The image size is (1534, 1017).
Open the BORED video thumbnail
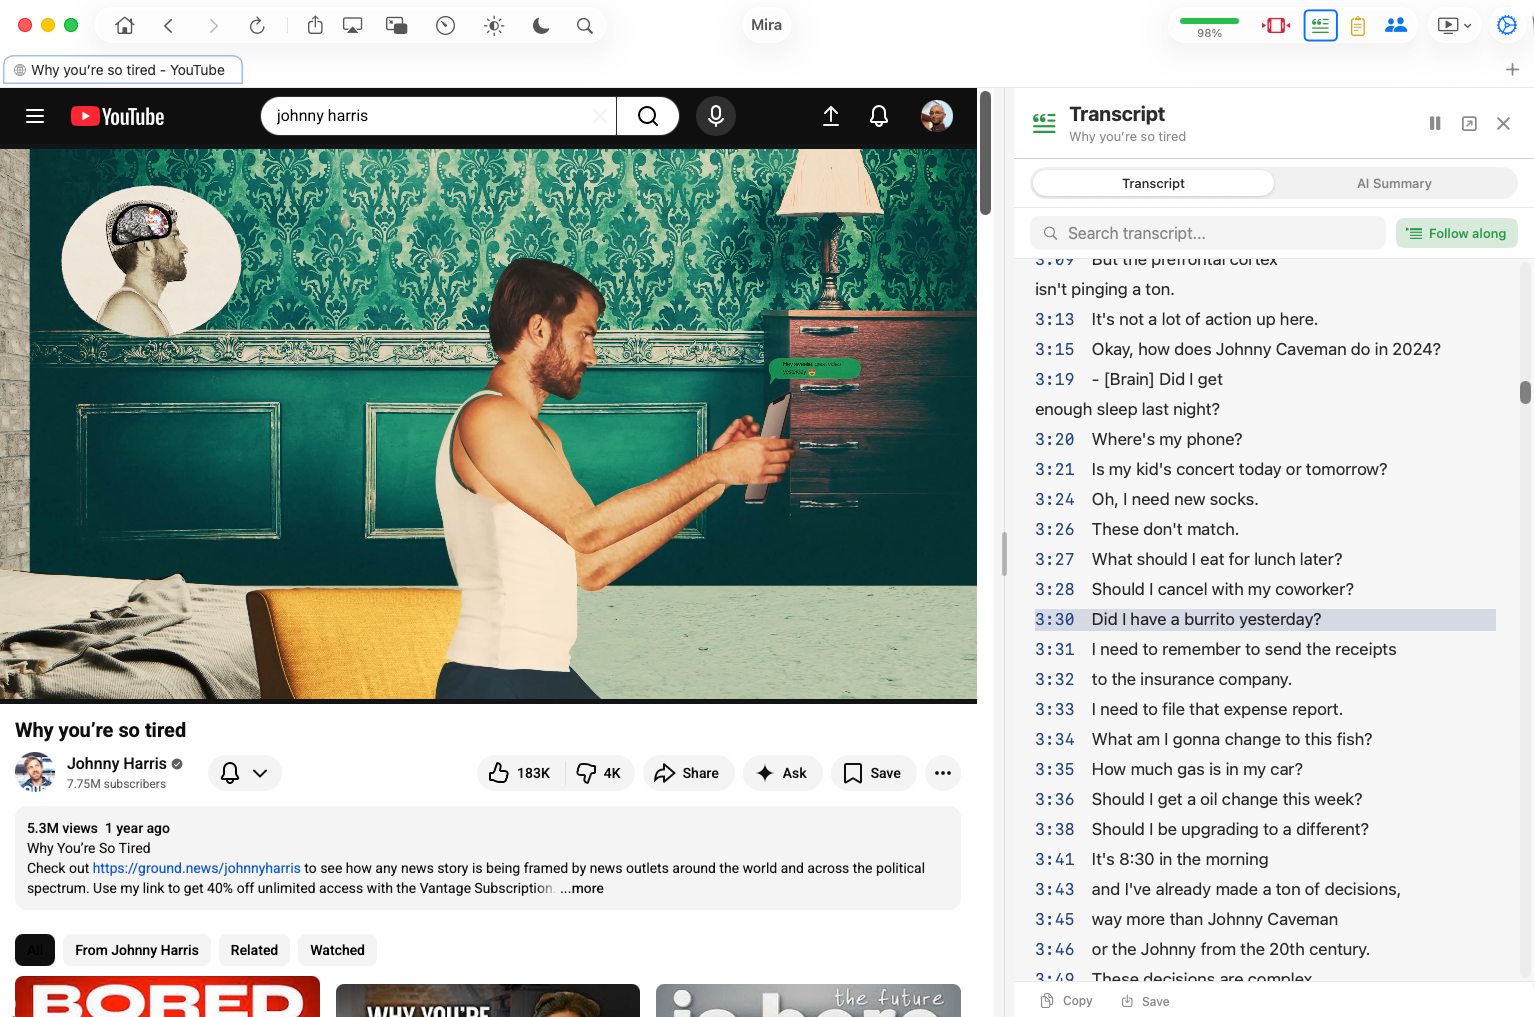pyautogui.click(x=167, y=997)
